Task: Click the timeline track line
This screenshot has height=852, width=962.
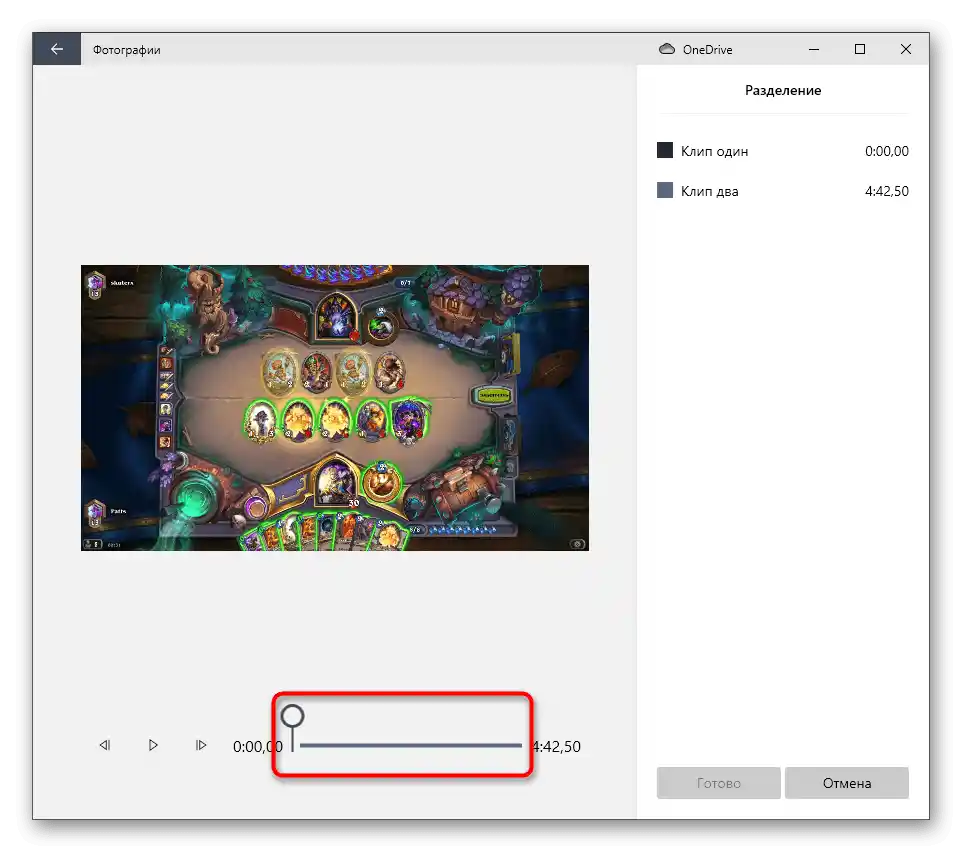Action: [x=410, y=746]
